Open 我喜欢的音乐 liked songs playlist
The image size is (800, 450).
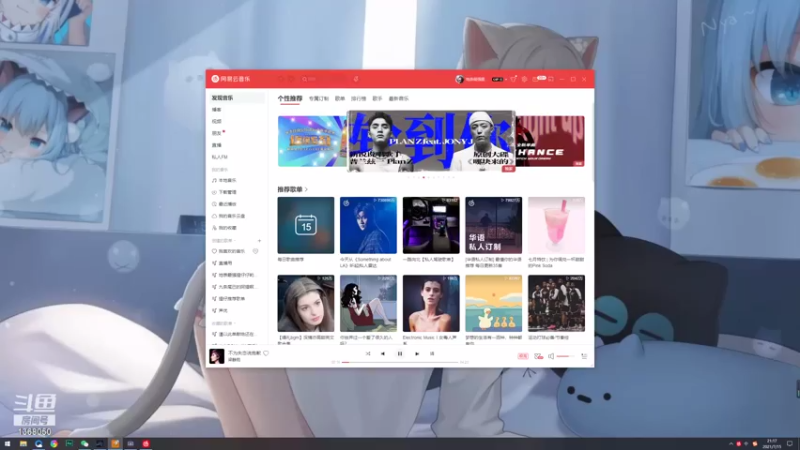coord(228,251)
